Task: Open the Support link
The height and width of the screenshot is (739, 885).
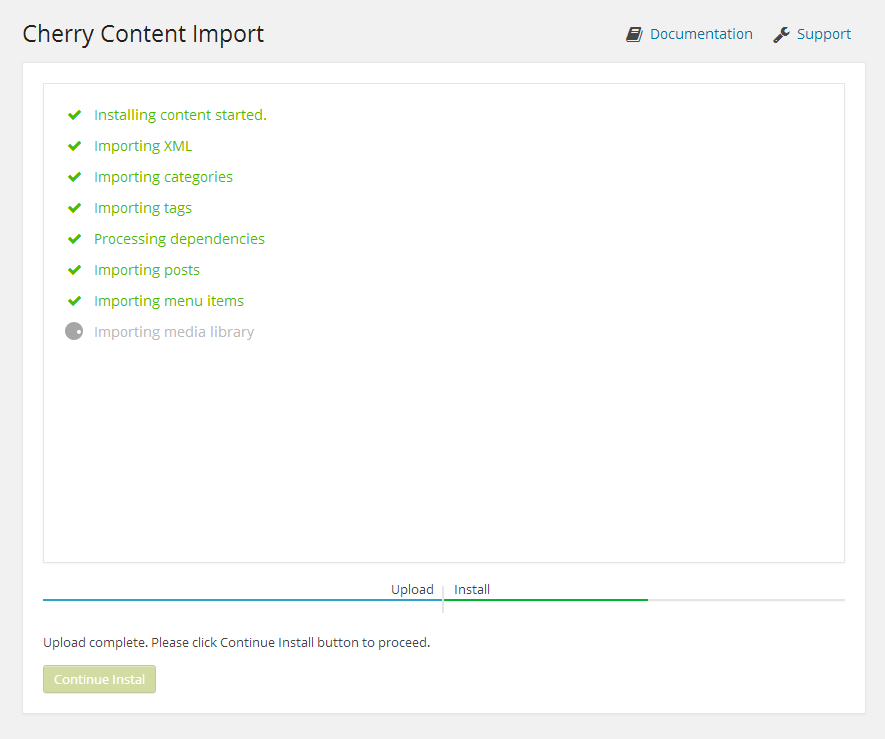Action: [x=823, y=34]
